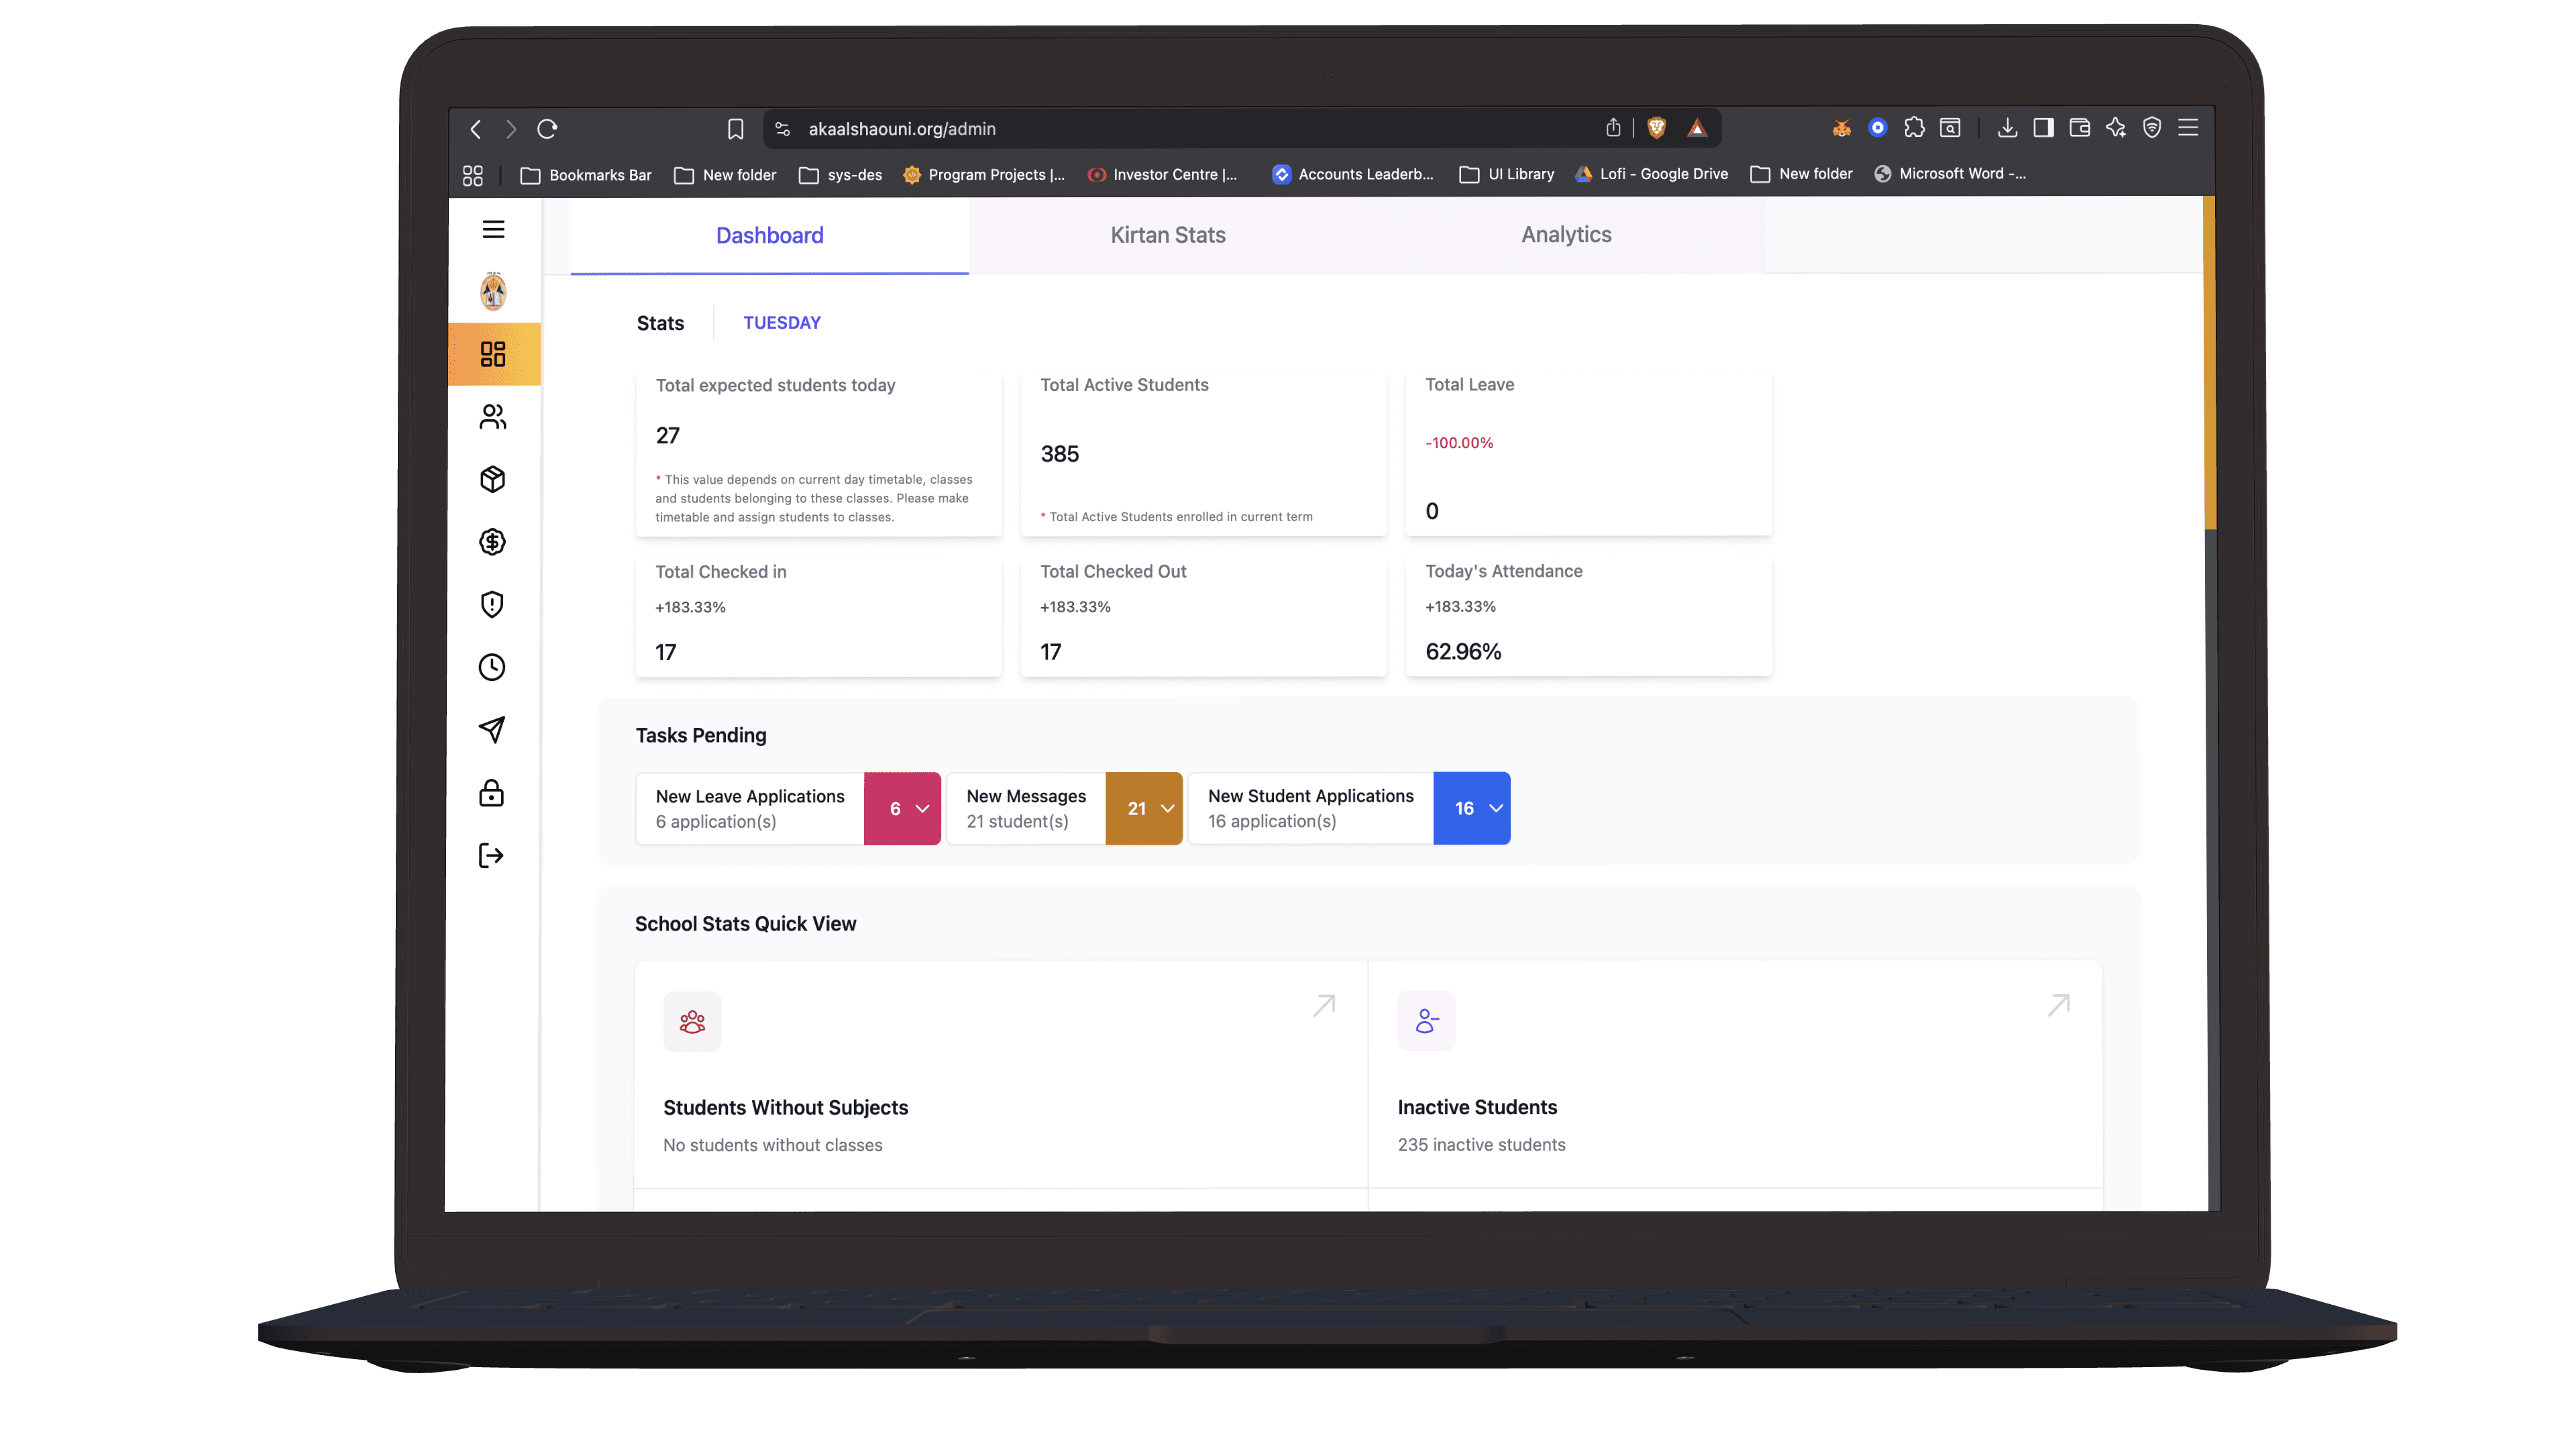Click the padlock sidebar icon
The image size is (2576, 1449).
point(492,793)
